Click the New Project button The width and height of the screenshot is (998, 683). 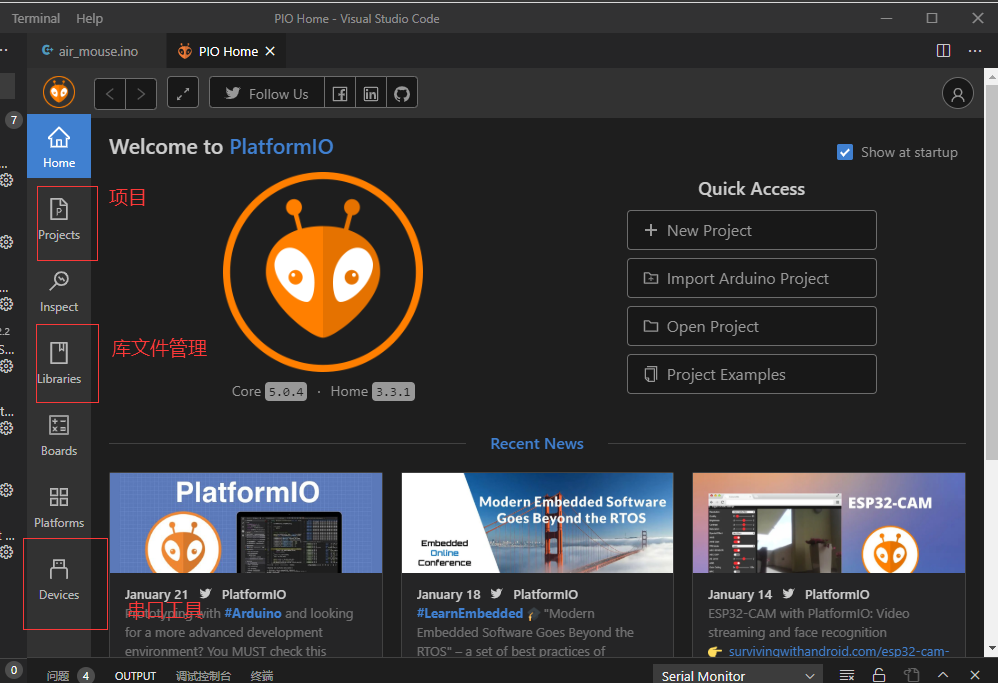[x=751, y=230]
